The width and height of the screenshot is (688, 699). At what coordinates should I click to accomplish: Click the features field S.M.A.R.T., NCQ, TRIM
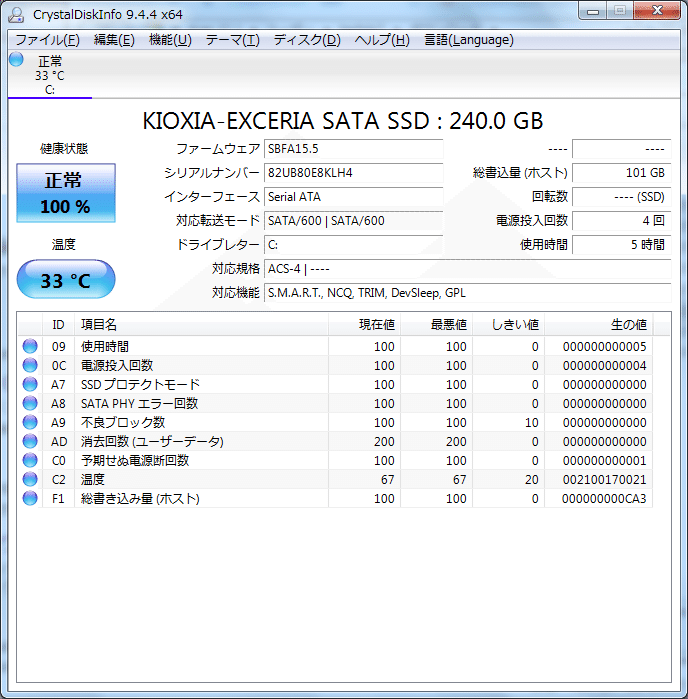click(468, 293)
